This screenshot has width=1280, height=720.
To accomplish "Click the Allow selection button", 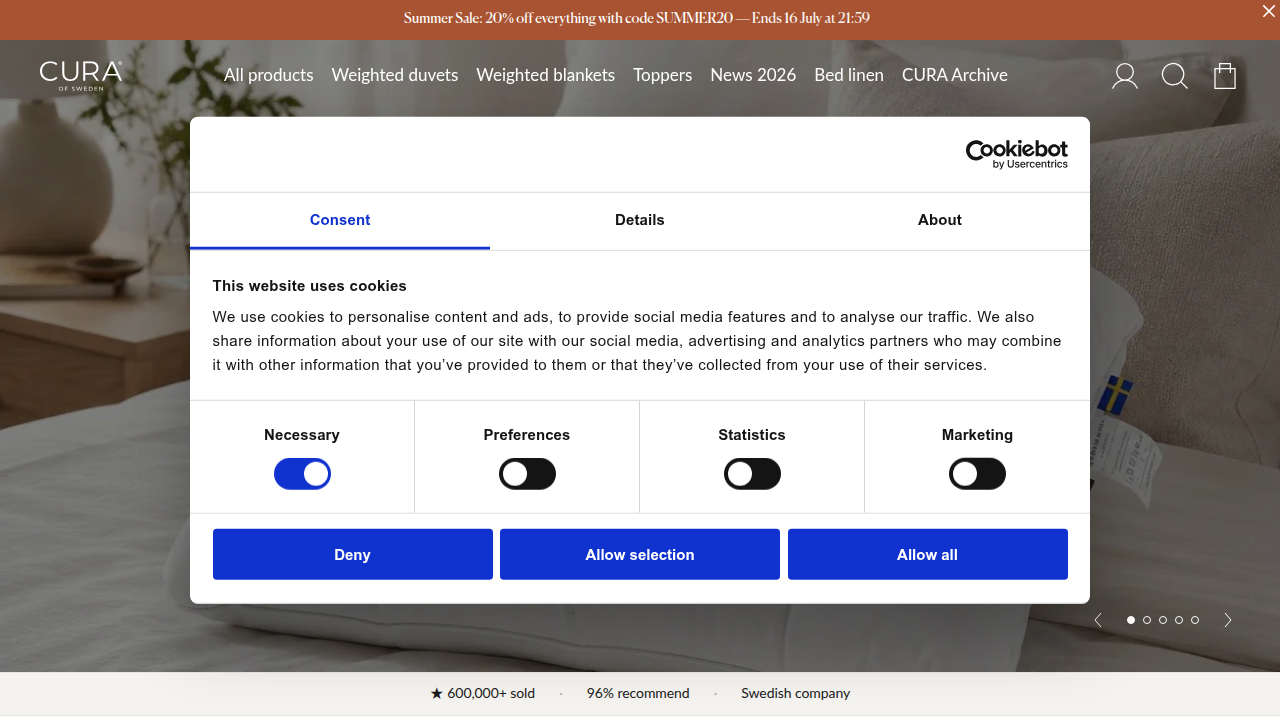I will click(x=640, y=554).
